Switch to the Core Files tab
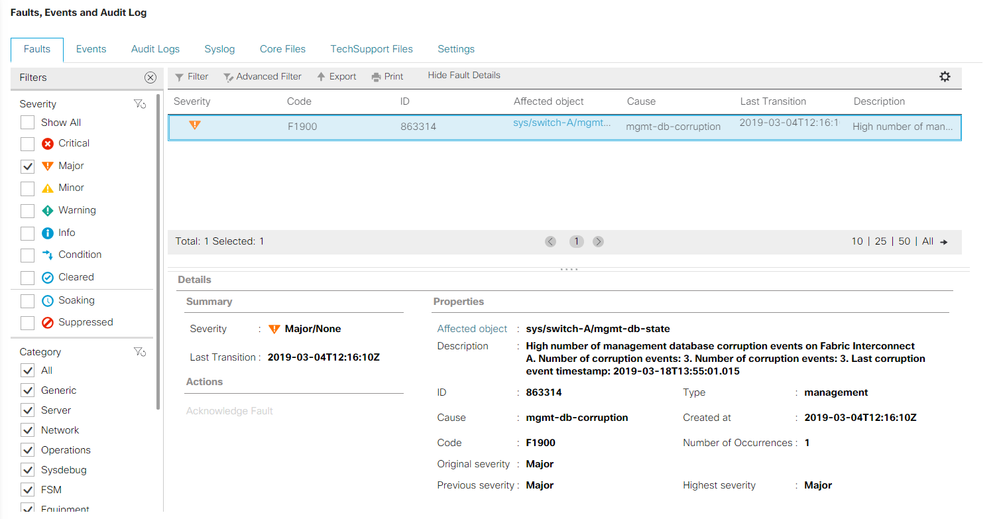The image size is (999, 519). pos(283,49)
